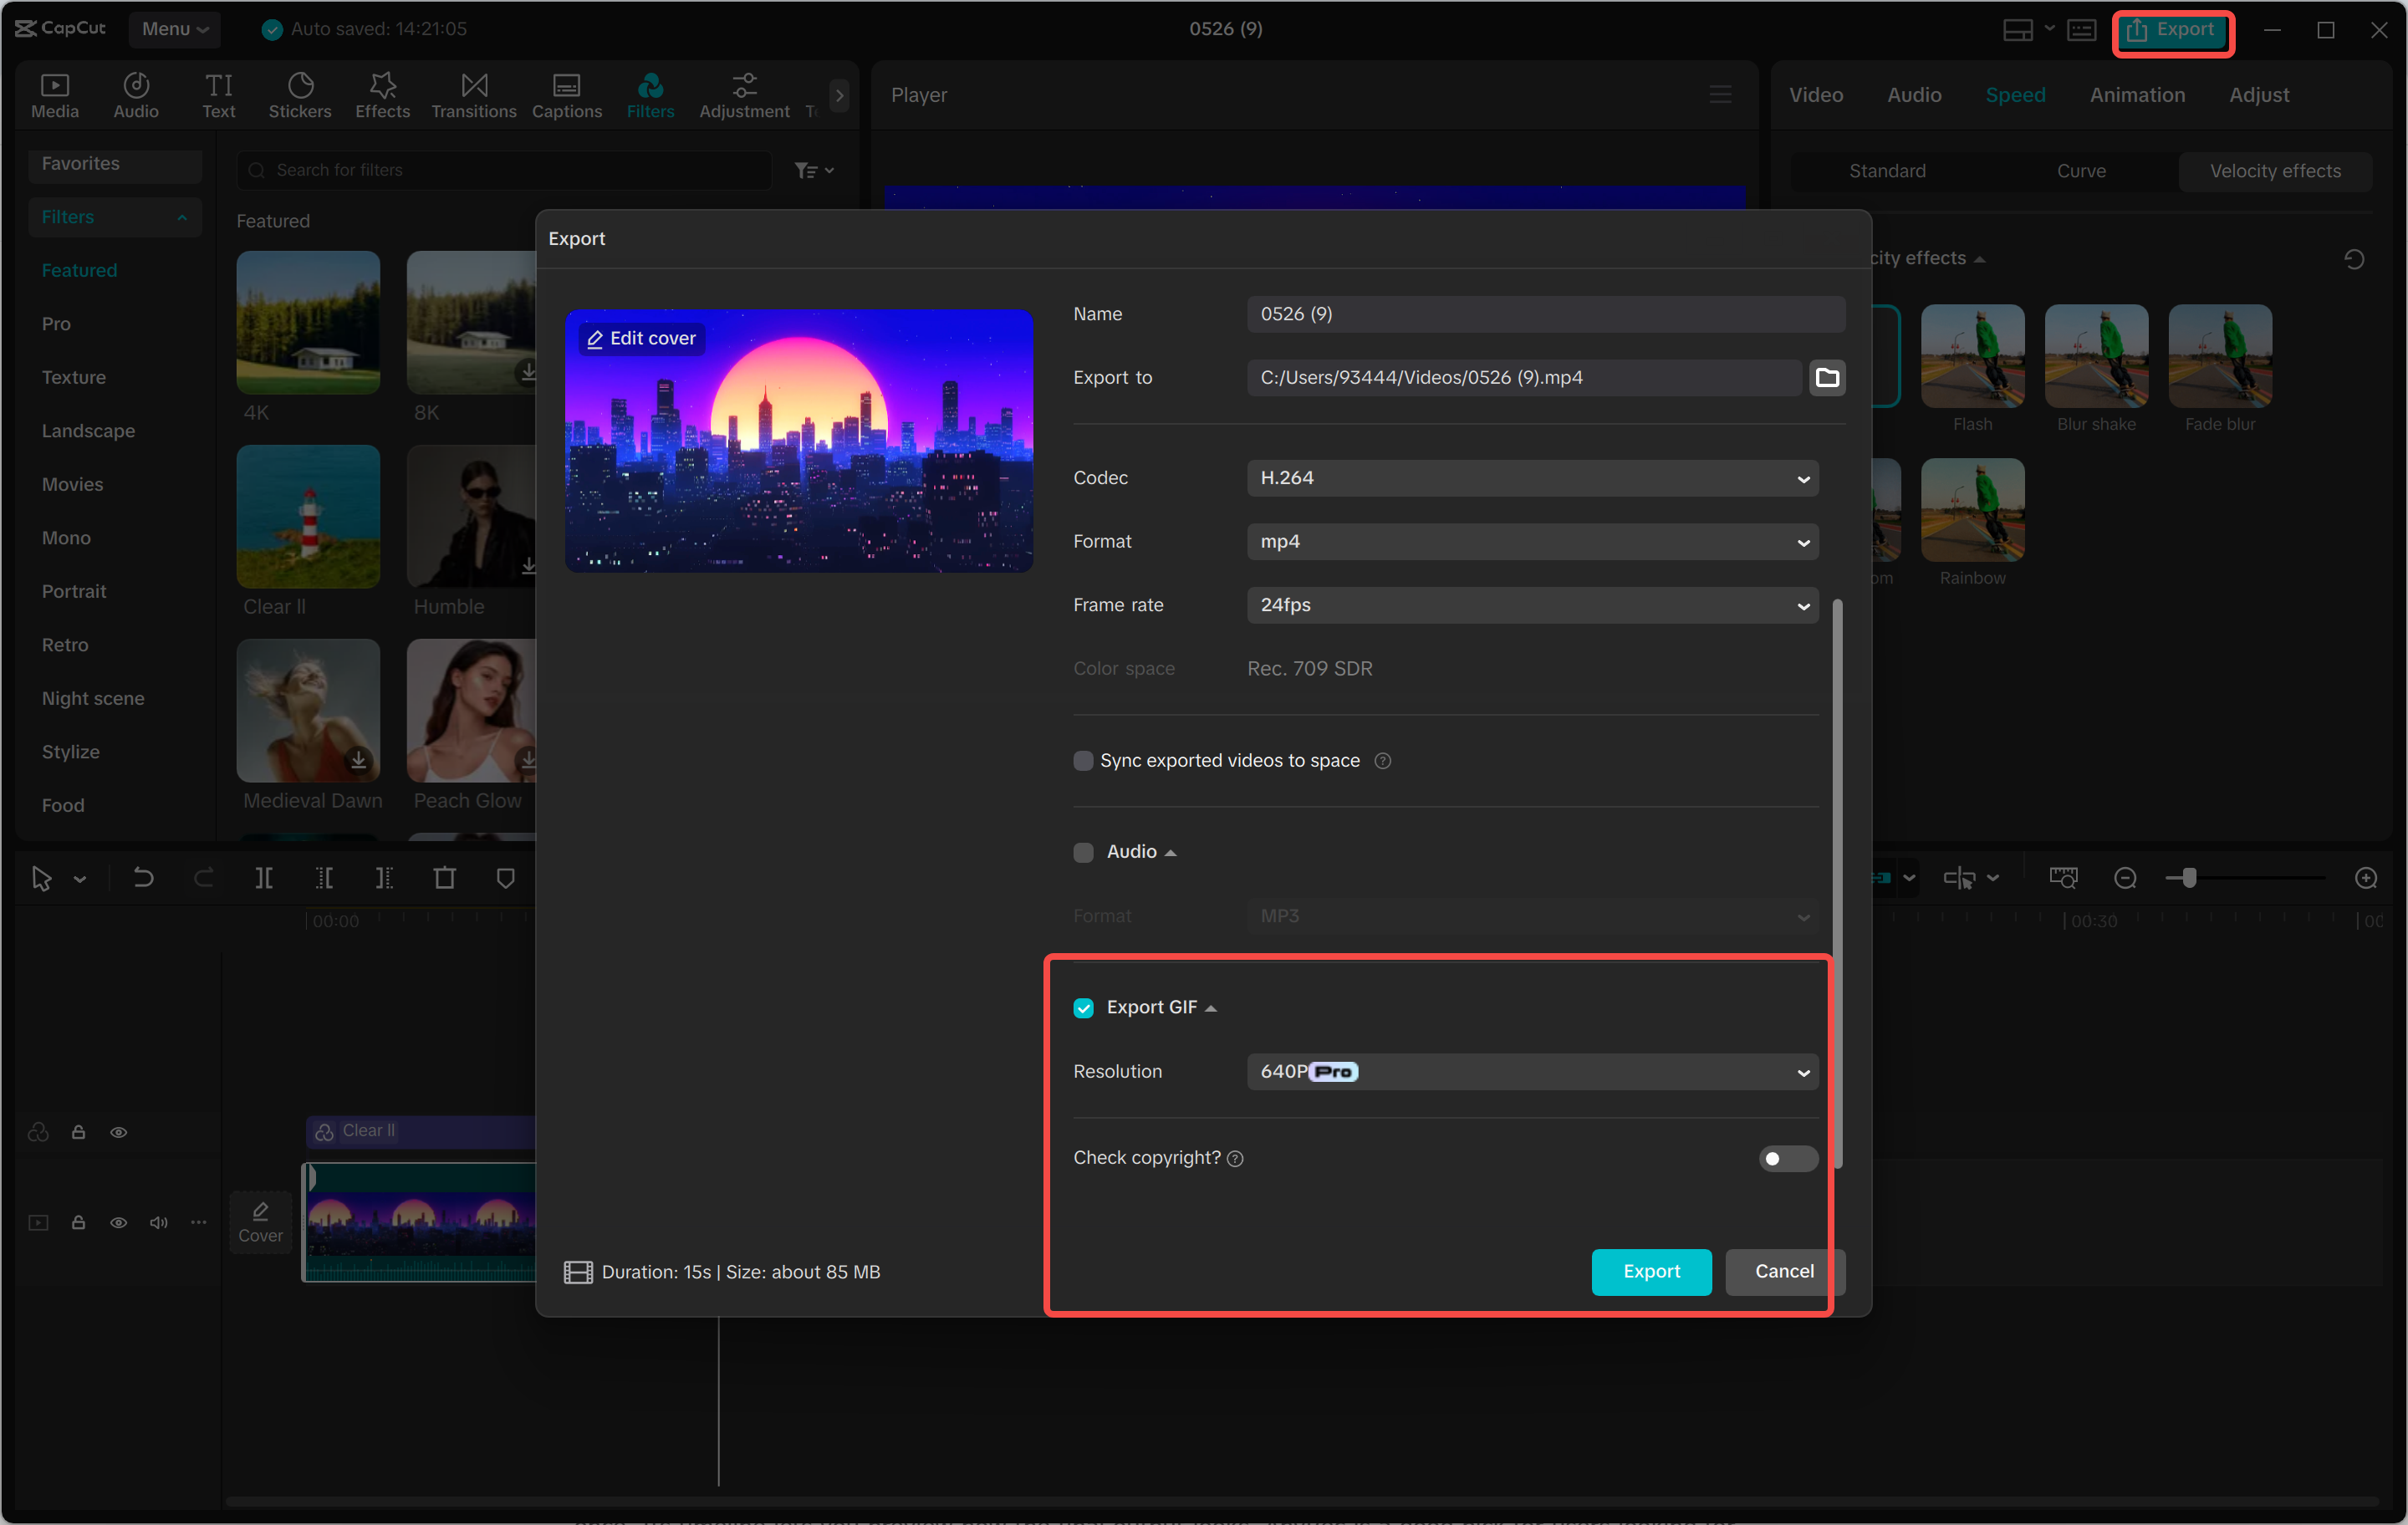The height and width of the screenshot is (1525, 2408).
Task: Click the filter sort icon beside search
Action: [814, 171]
